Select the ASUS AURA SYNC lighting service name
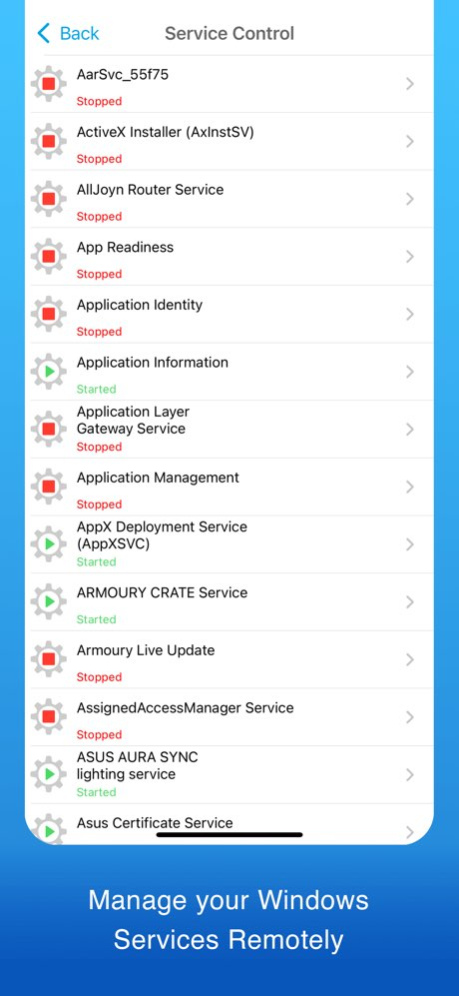The image size is (459, 996). 138,766
